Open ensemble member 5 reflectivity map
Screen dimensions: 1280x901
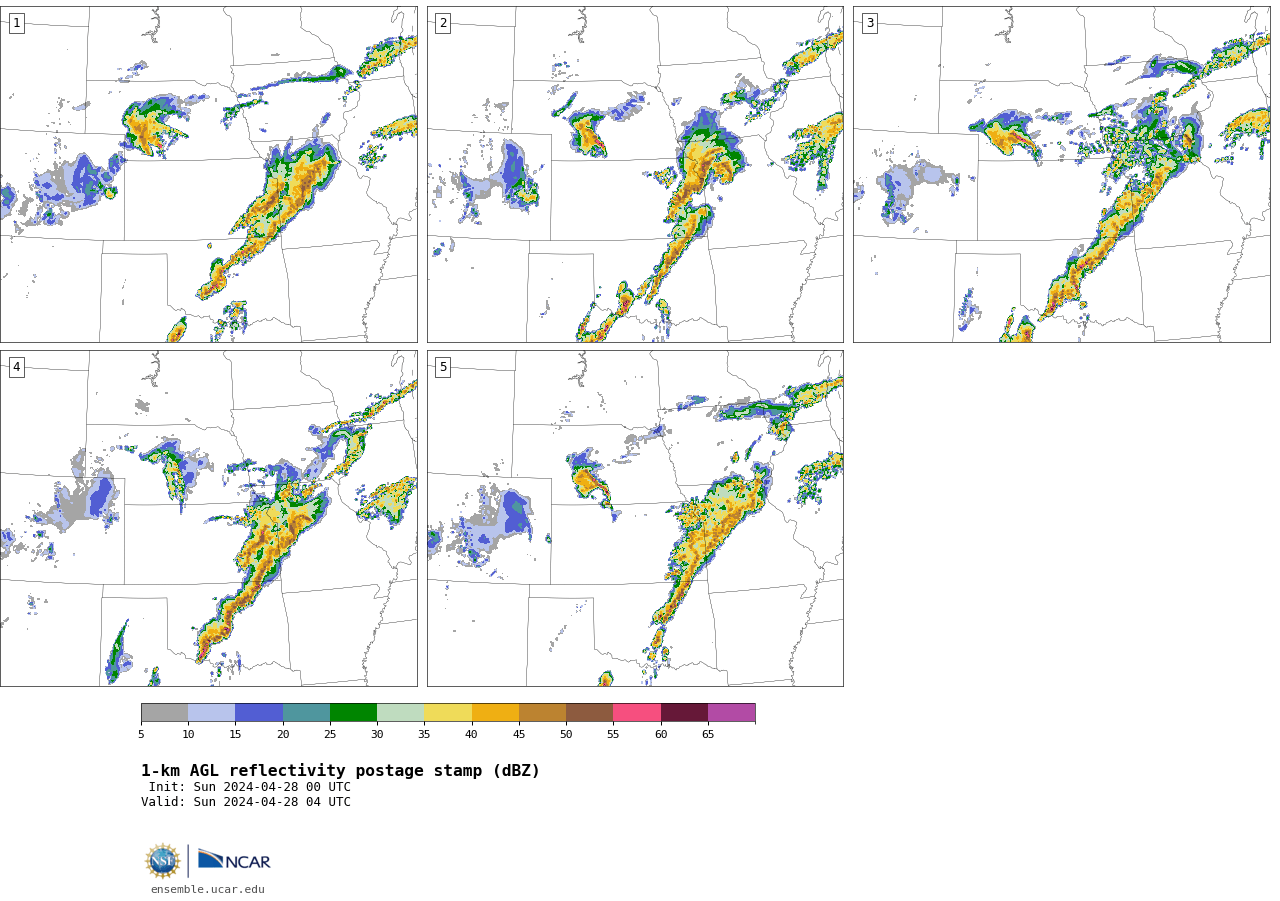635,518
